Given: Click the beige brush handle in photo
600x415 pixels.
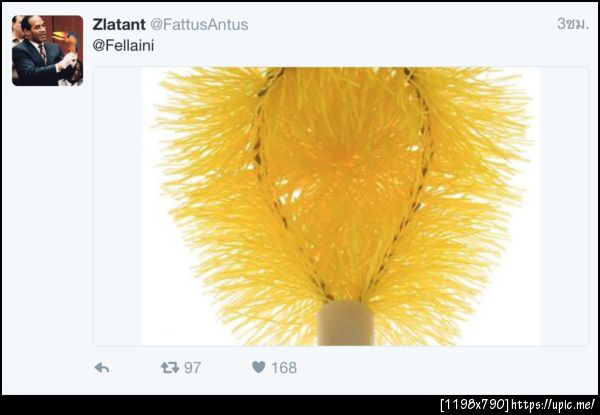Looking at the screenshot, I should [x=346, y=324].
